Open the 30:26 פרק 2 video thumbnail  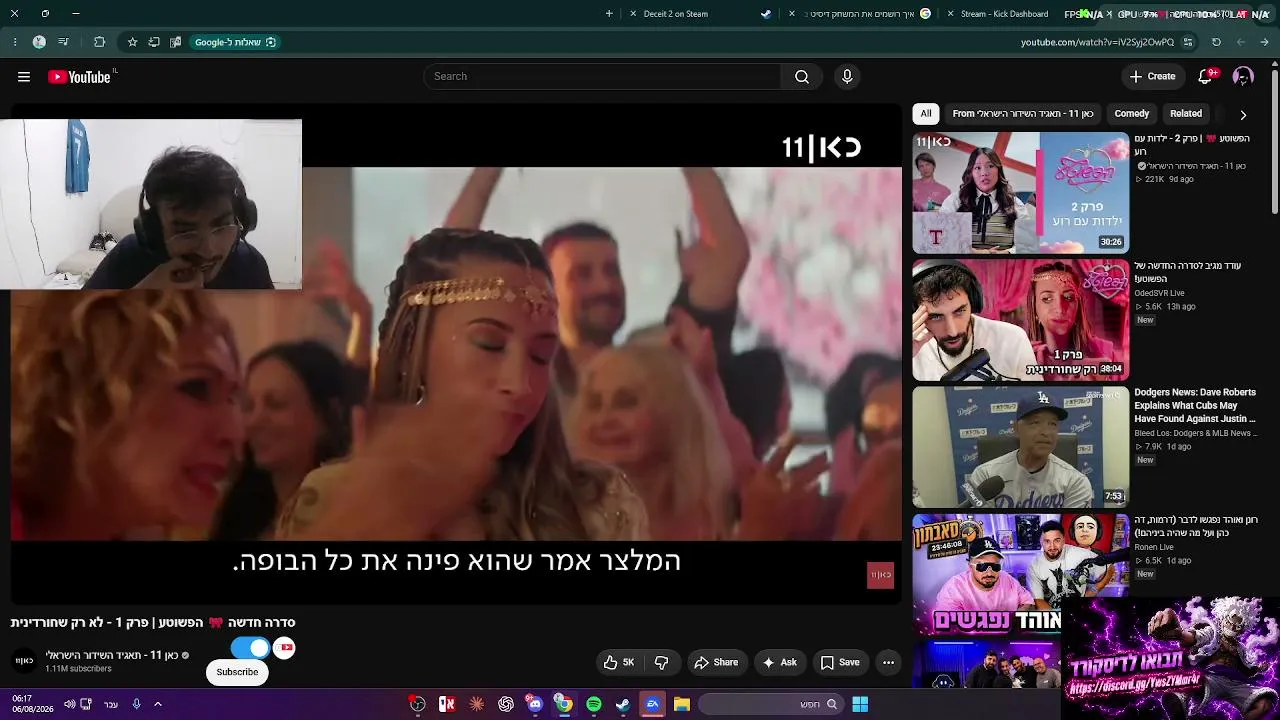pos(1021,193)
